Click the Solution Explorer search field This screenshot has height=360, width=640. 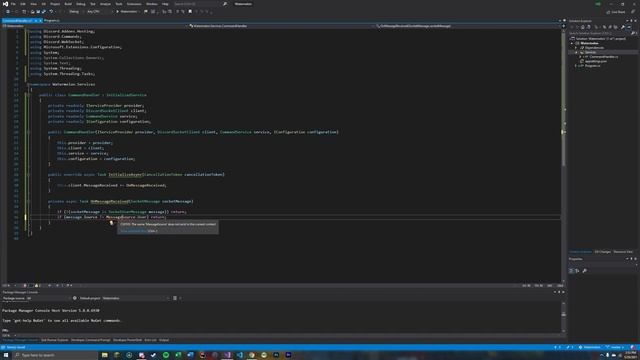[x=600, y=33]
